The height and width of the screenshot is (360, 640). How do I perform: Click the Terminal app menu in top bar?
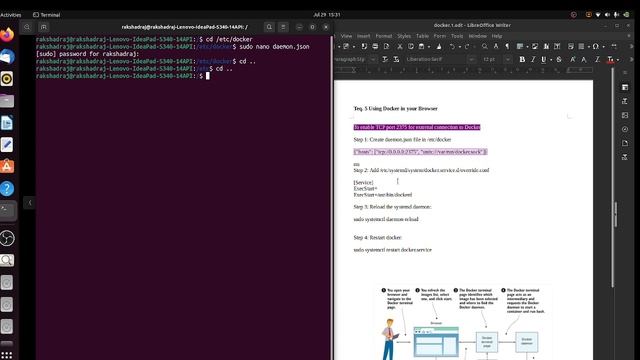click(x=47, y=15)
